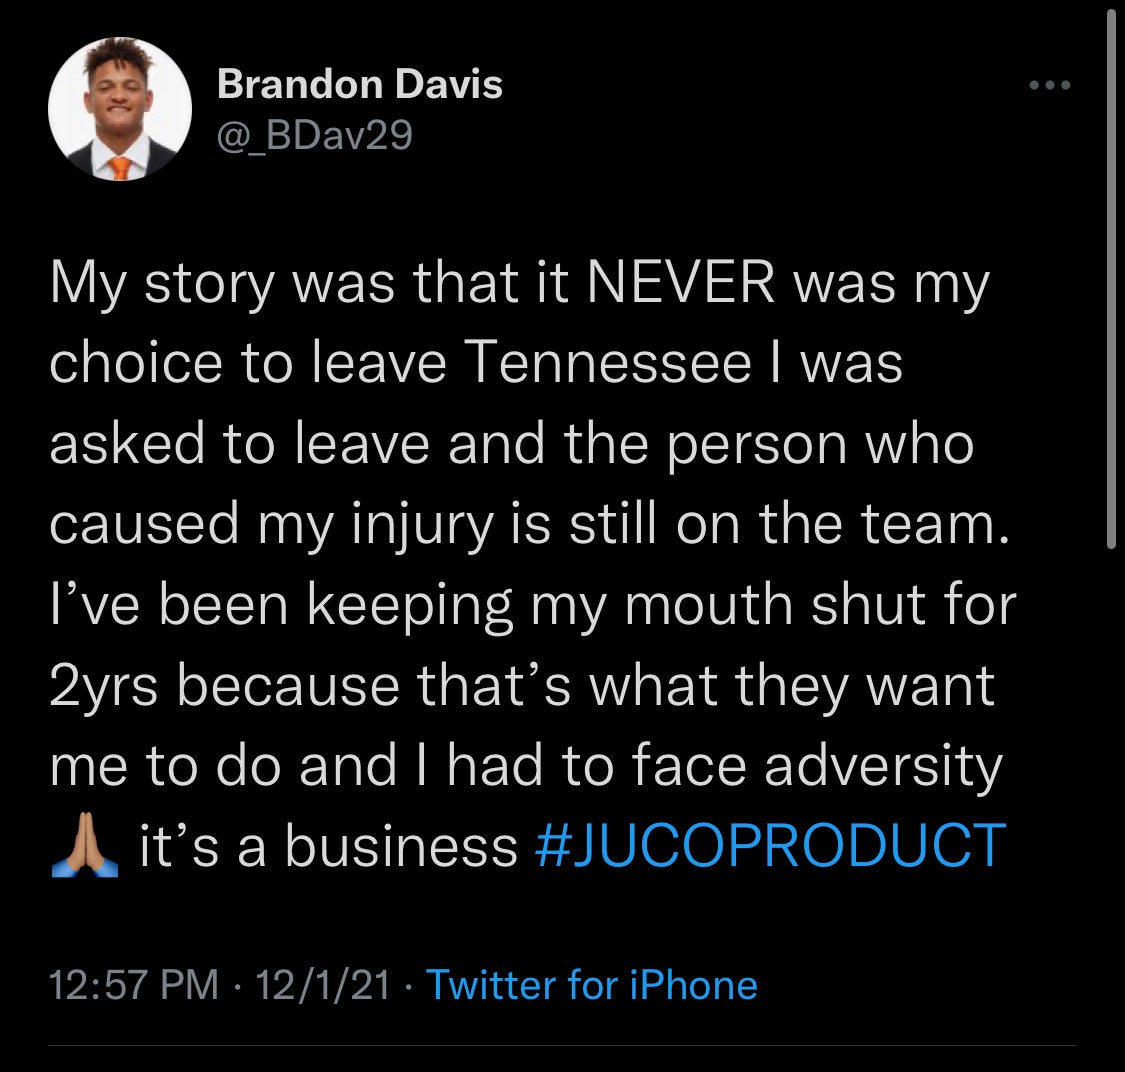Open the Brandon Davis display name link
This screenshot has width=1125, height=1072.
(359, 84)
